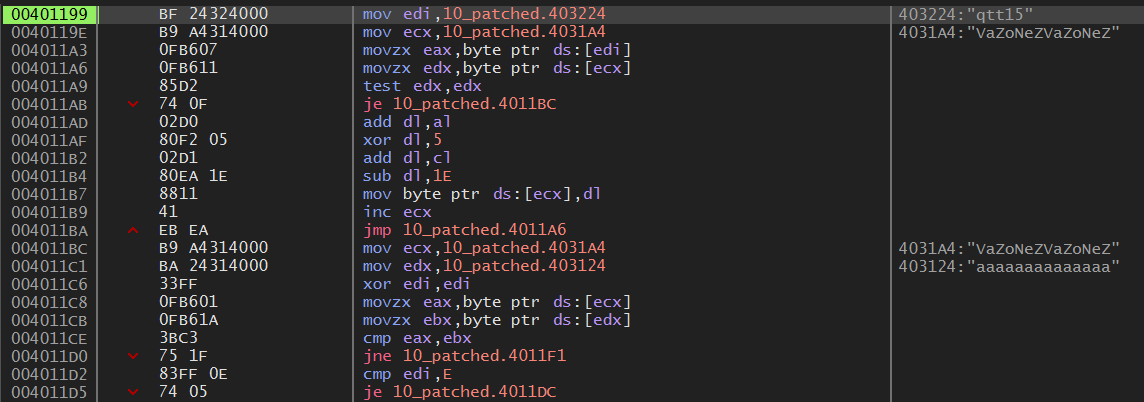Click opcode bytes EB EA
This screenshot has width=1144, height=402.
(x=183, y=231)
